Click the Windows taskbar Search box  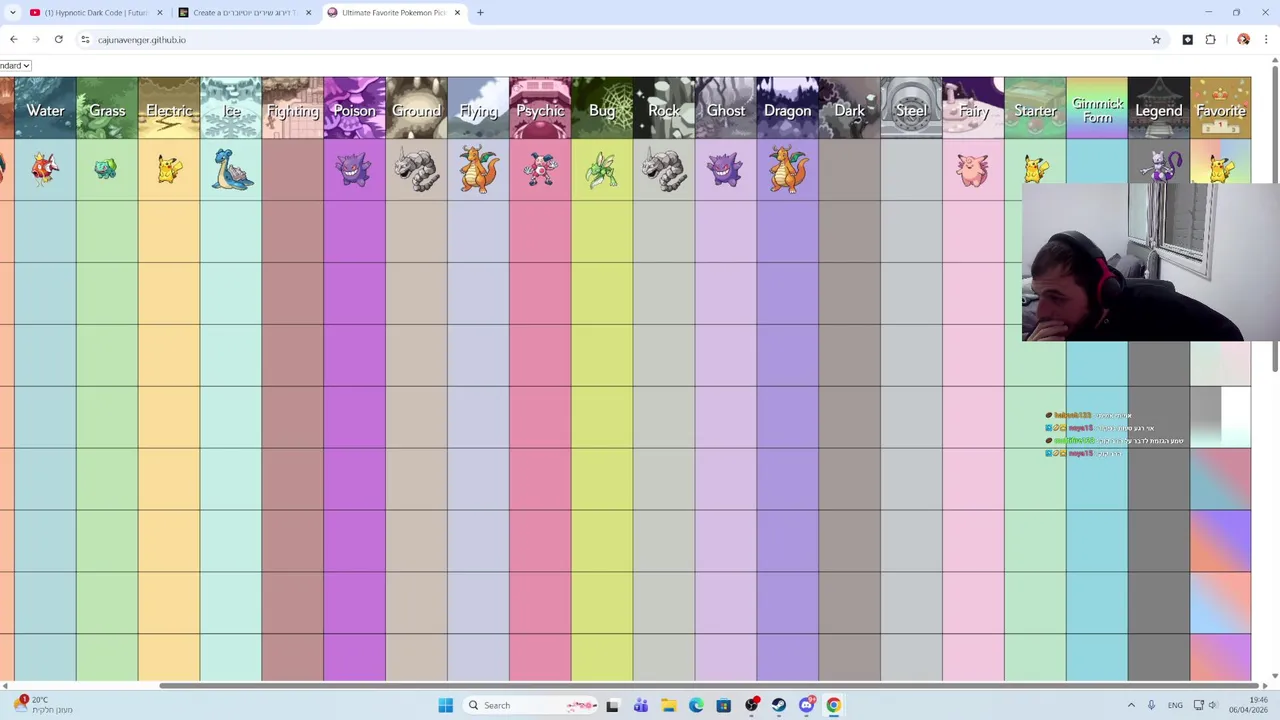[529, 705]
